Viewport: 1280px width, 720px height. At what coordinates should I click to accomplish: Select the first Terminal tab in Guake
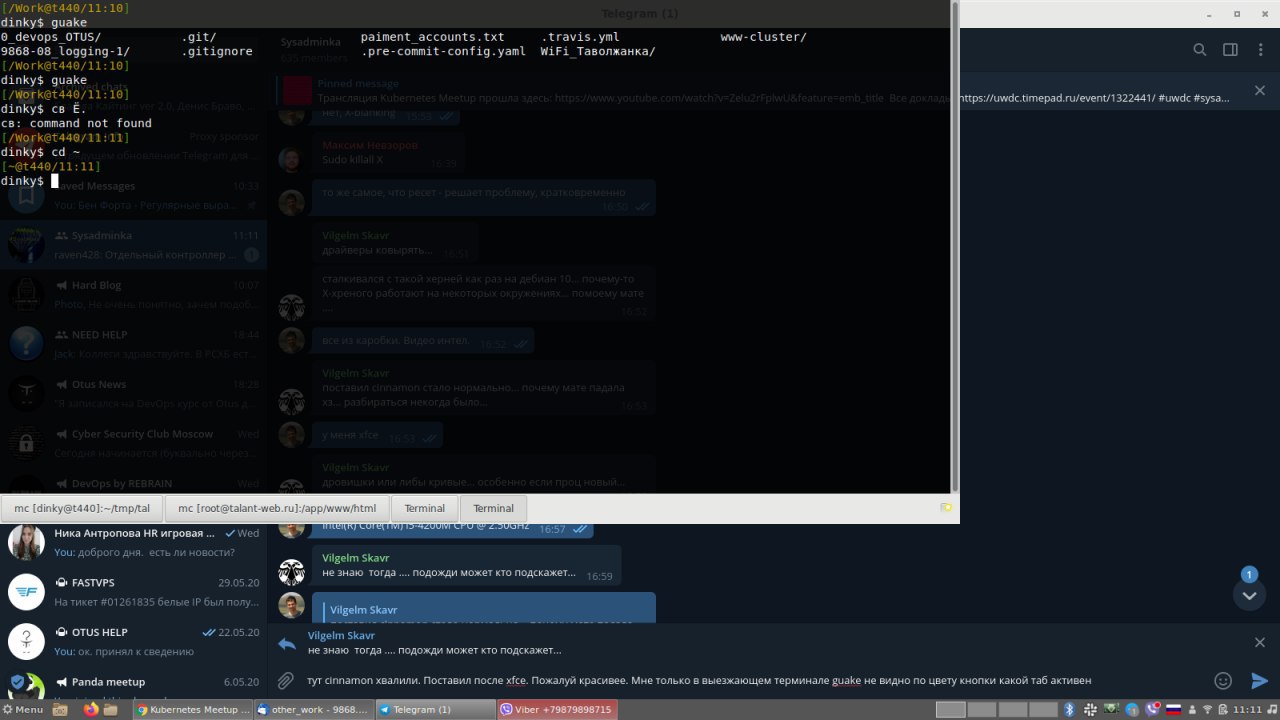click(x=424, y=508)
